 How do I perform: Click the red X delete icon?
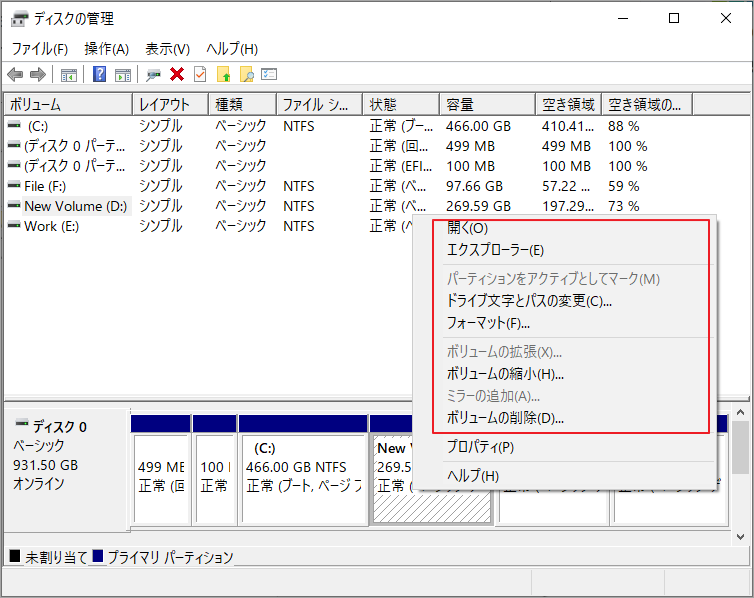point(177,75)
